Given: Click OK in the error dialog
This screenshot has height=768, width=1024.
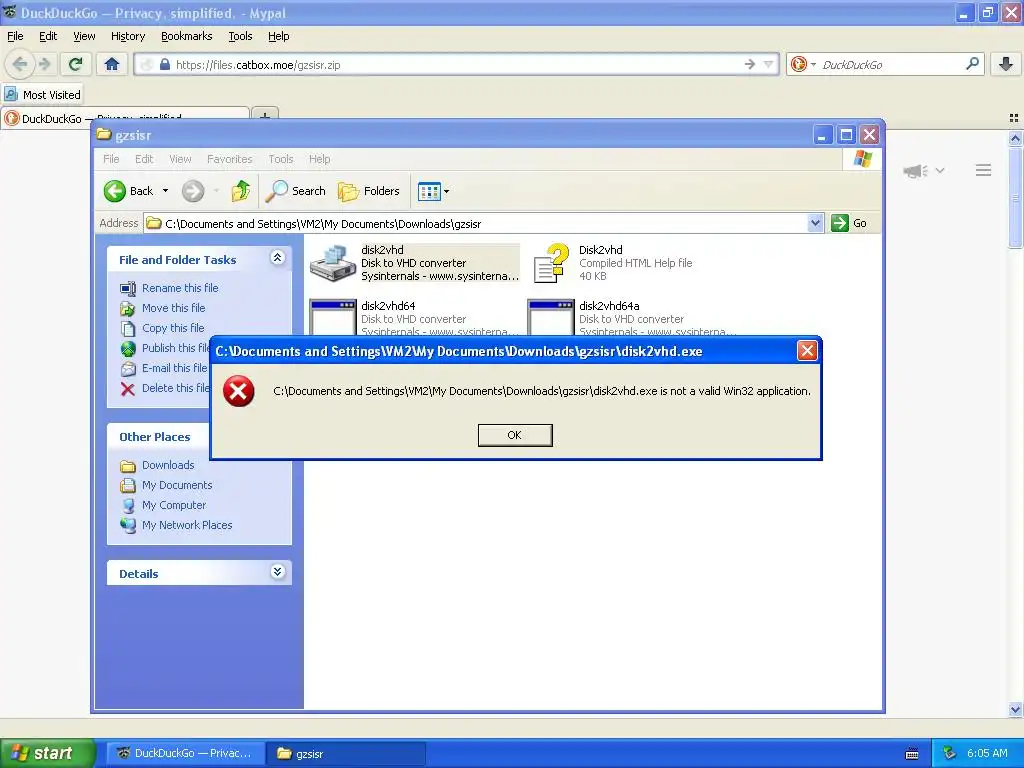Looking at the screenshot, I should coord(515,435).
